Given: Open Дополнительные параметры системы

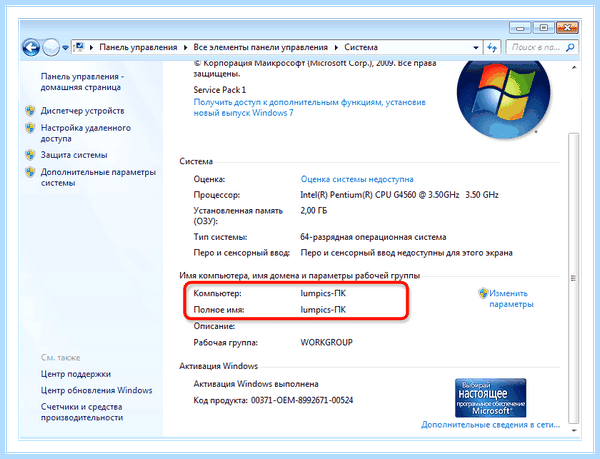Looking at the screenshot, I should (x=98, y=177).
